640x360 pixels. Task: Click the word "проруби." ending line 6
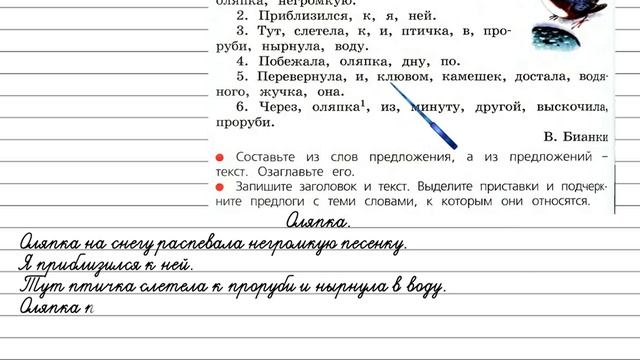[245, 122]
